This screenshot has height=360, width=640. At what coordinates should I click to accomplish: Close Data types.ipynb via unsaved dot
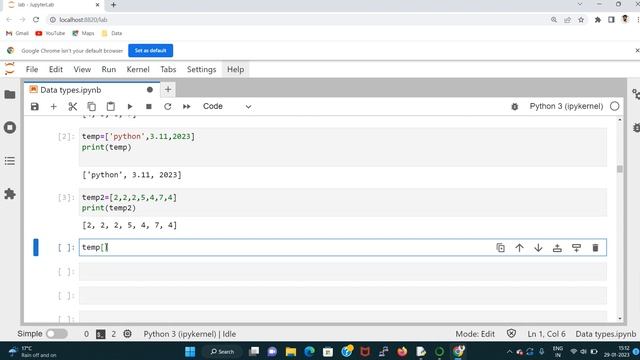(x=150, y=90)
